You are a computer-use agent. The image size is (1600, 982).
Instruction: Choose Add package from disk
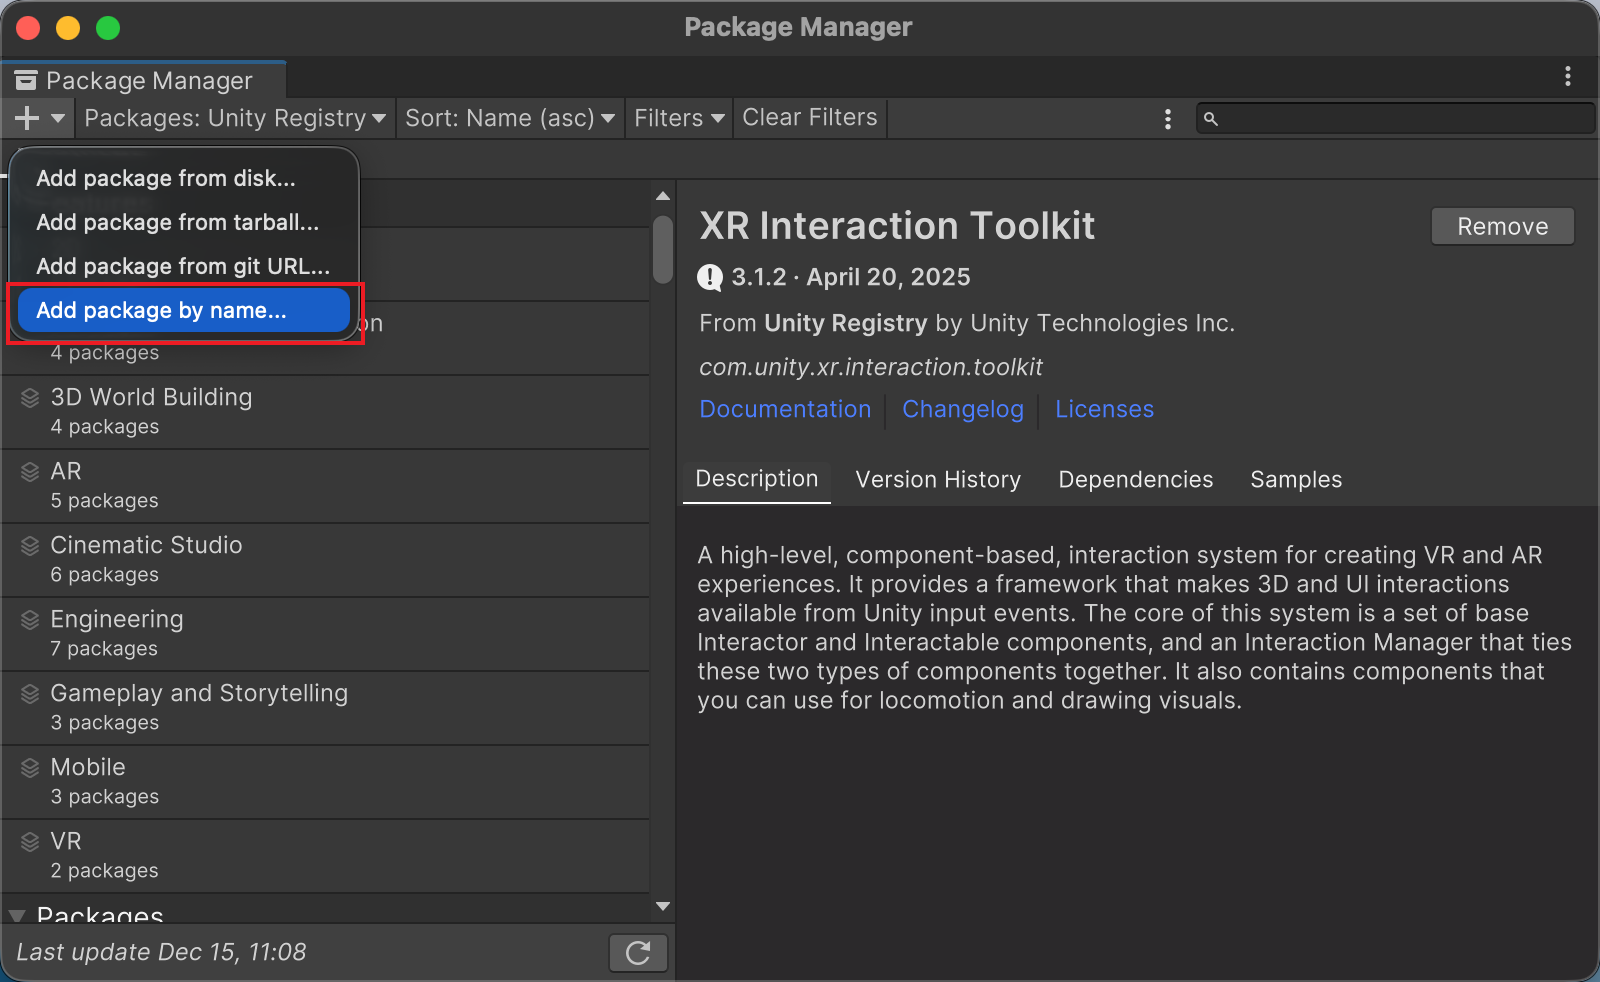pos(166,178)
